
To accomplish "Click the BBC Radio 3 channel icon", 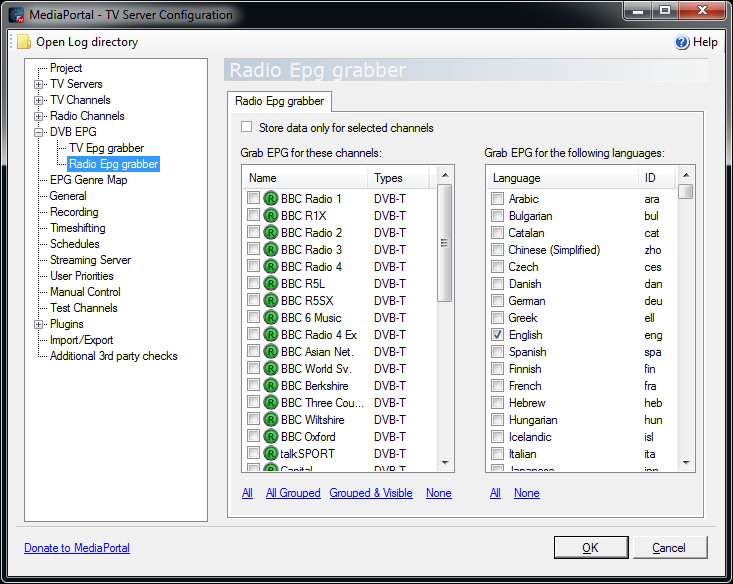I will tap(271, 250).
